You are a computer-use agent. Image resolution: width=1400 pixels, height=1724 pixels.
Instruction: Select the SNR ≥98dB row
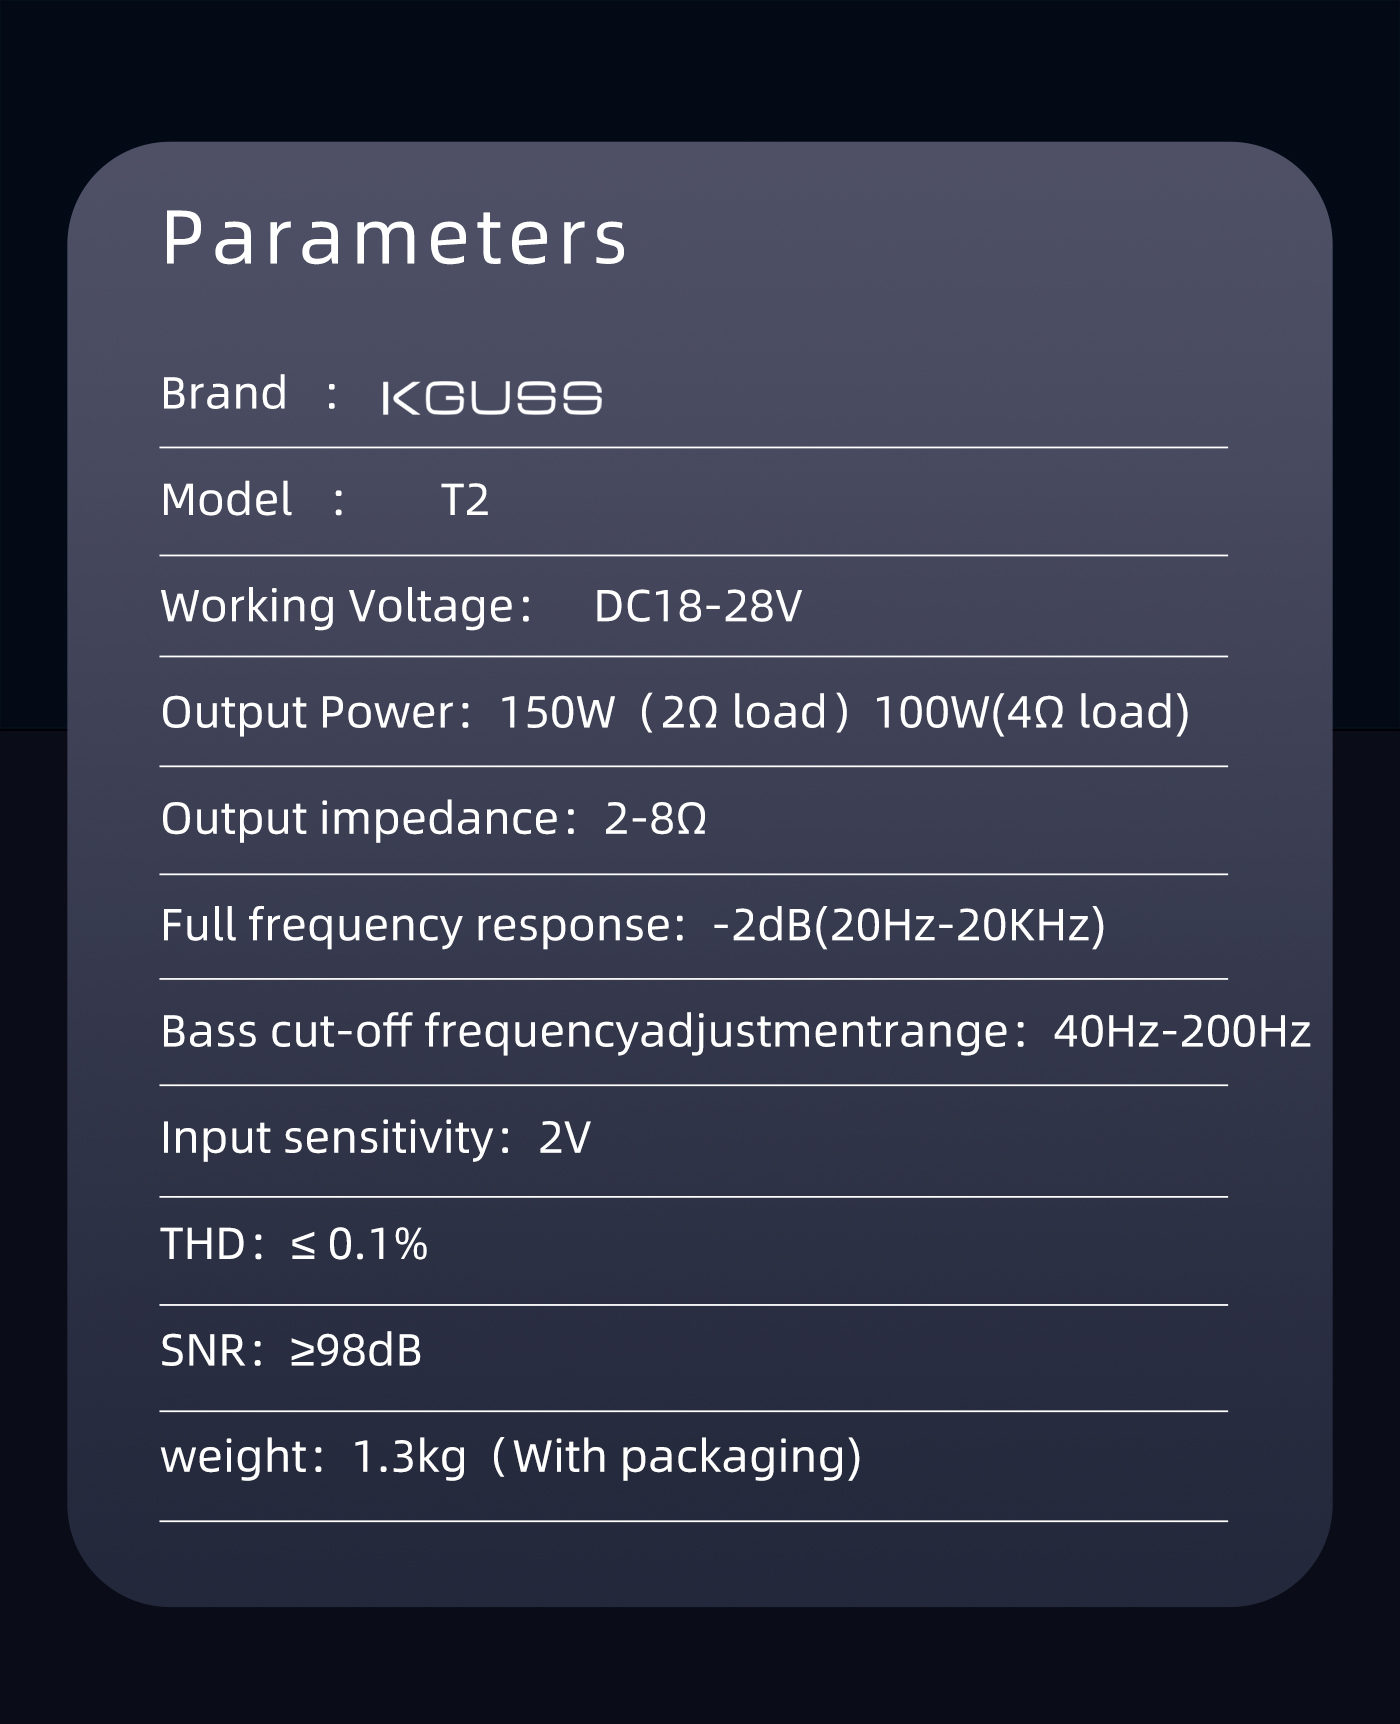click(x=291, y=1350)
